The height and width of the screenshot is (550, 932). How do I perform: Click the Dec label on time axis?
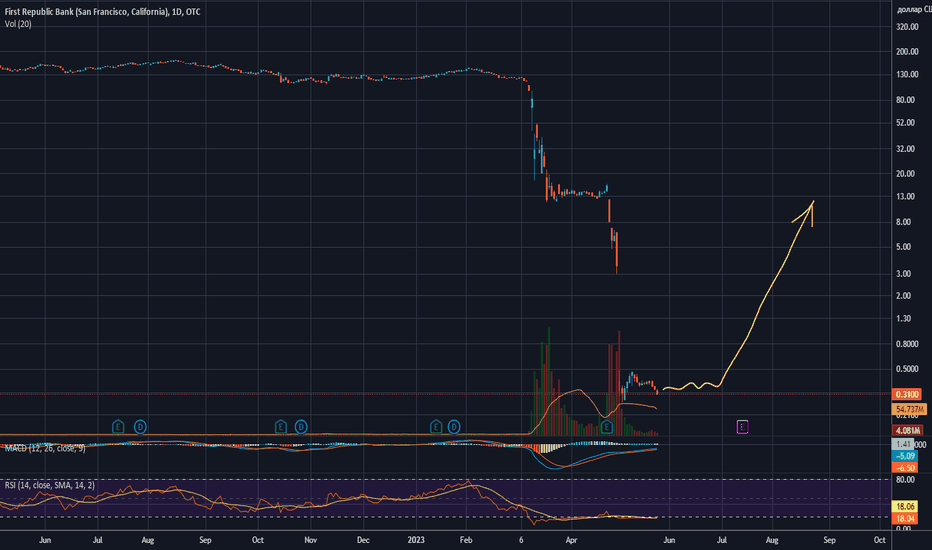pos(363,540)
